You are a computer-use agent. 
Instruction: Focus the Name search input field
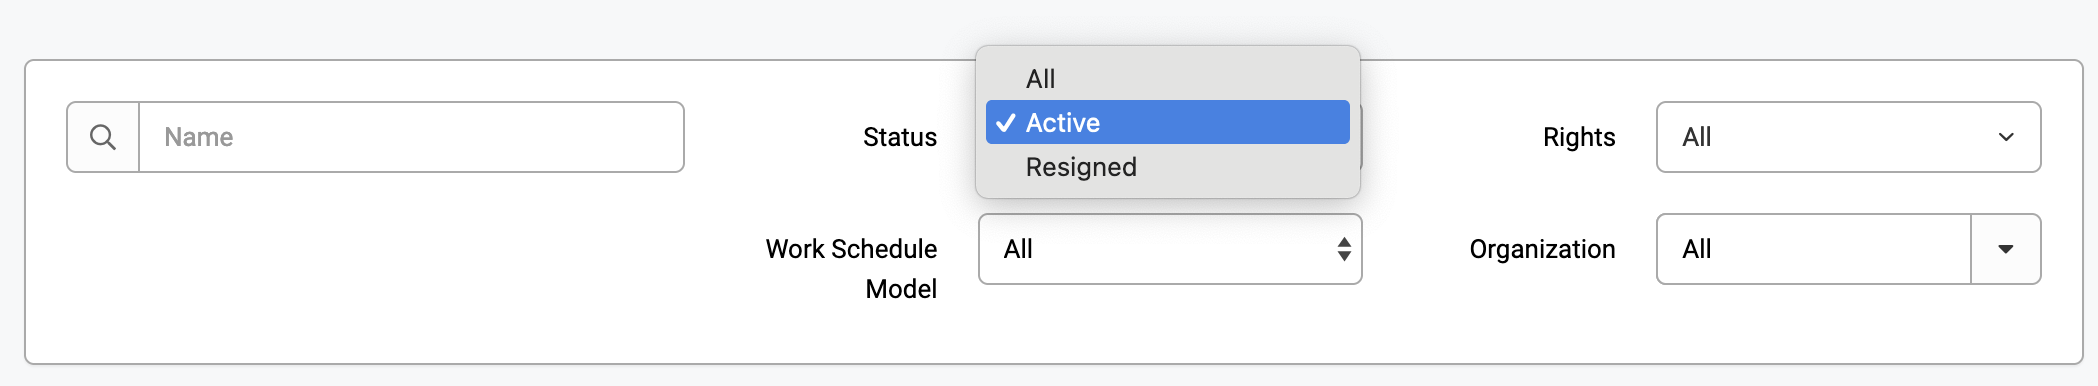pyautogui.click(x=411, y=137)
